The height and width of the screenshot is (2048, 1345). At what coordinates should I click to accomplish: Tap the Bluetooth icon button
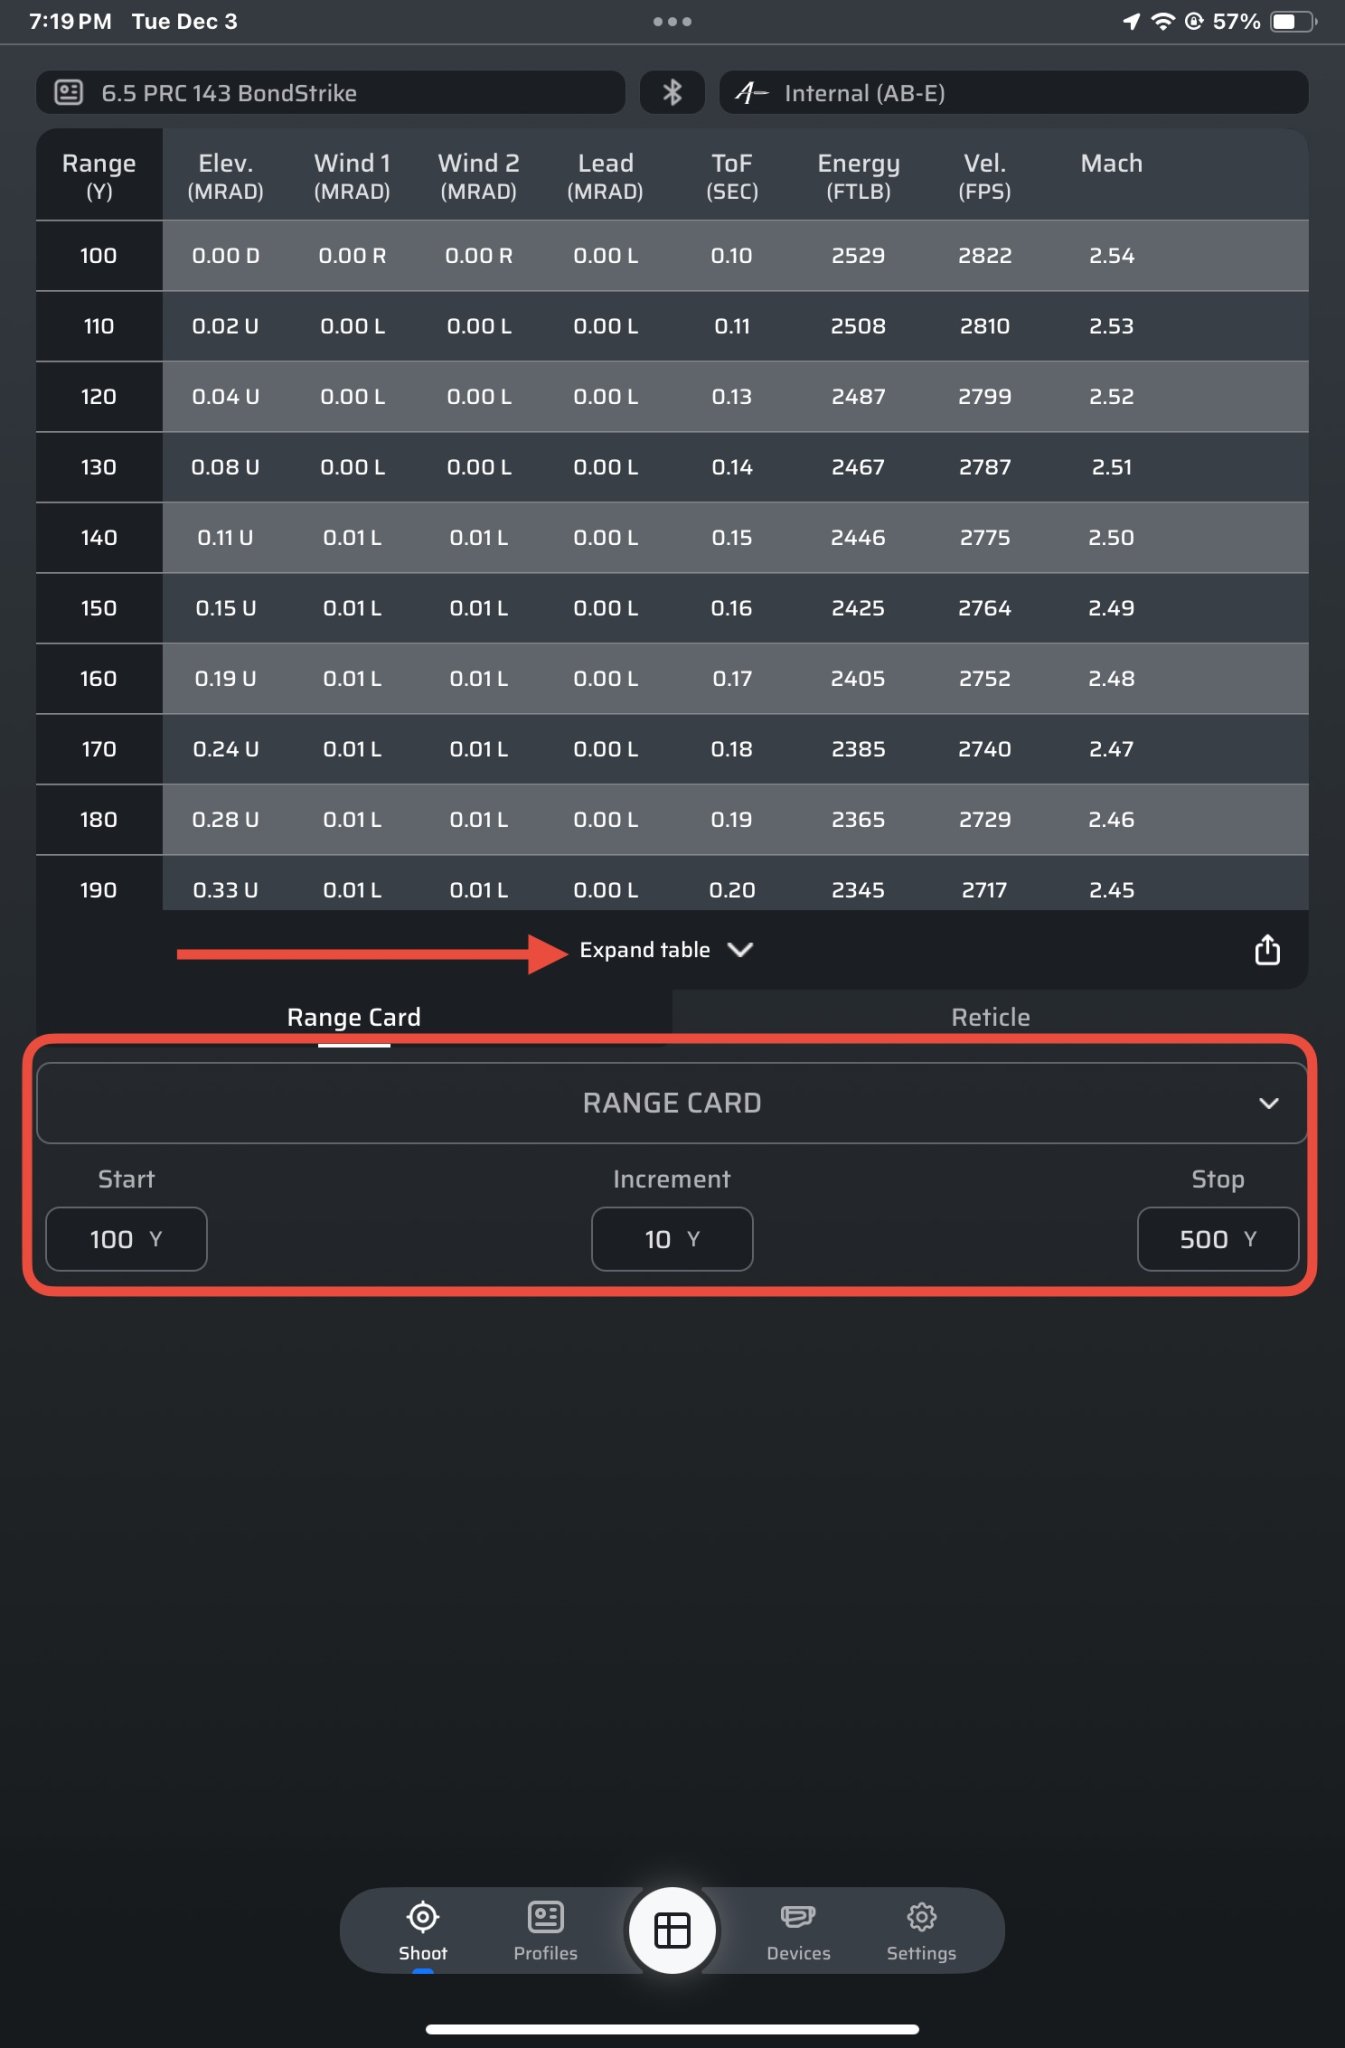[x=672, y=93]
